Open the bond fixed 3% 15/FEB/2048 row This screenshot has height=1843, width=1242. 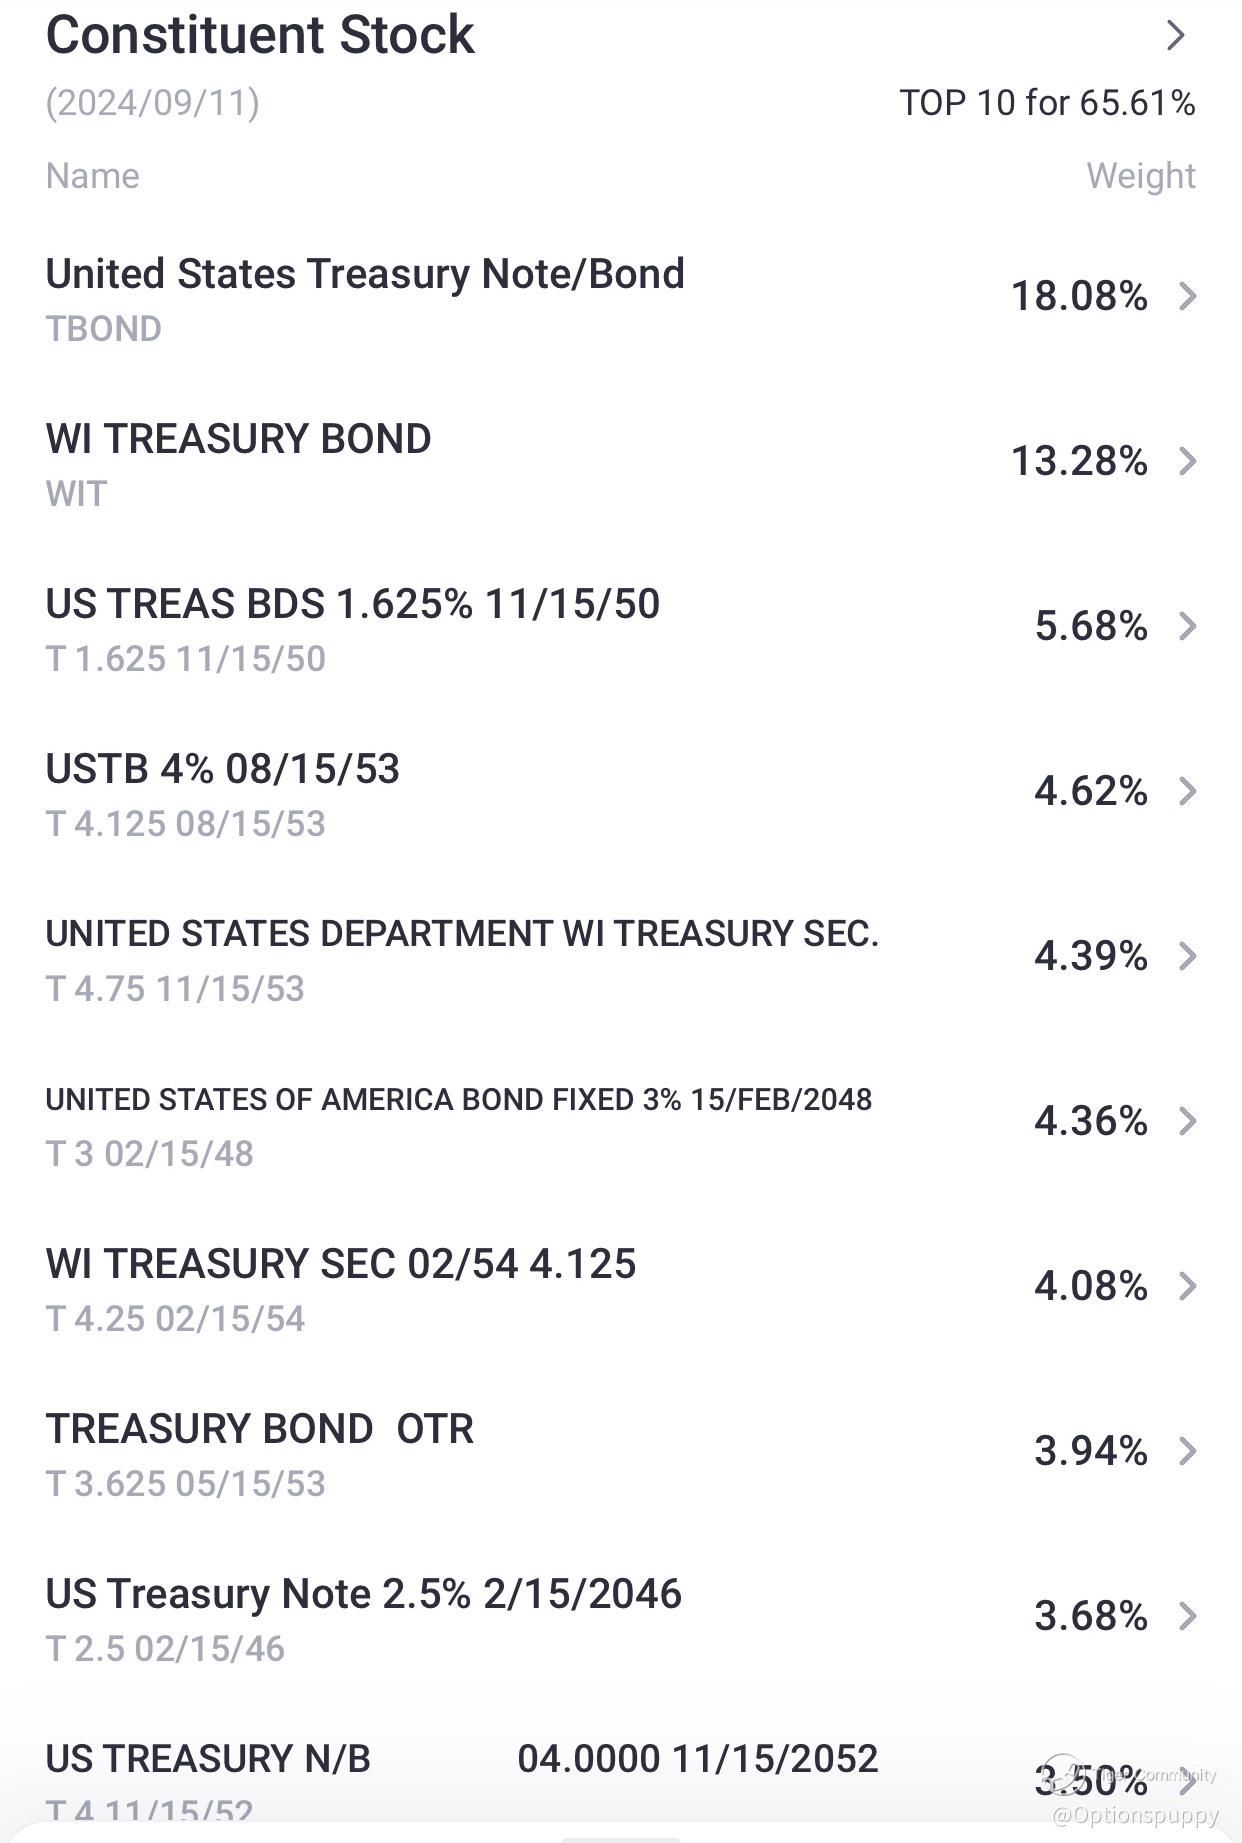[458, 1100]
